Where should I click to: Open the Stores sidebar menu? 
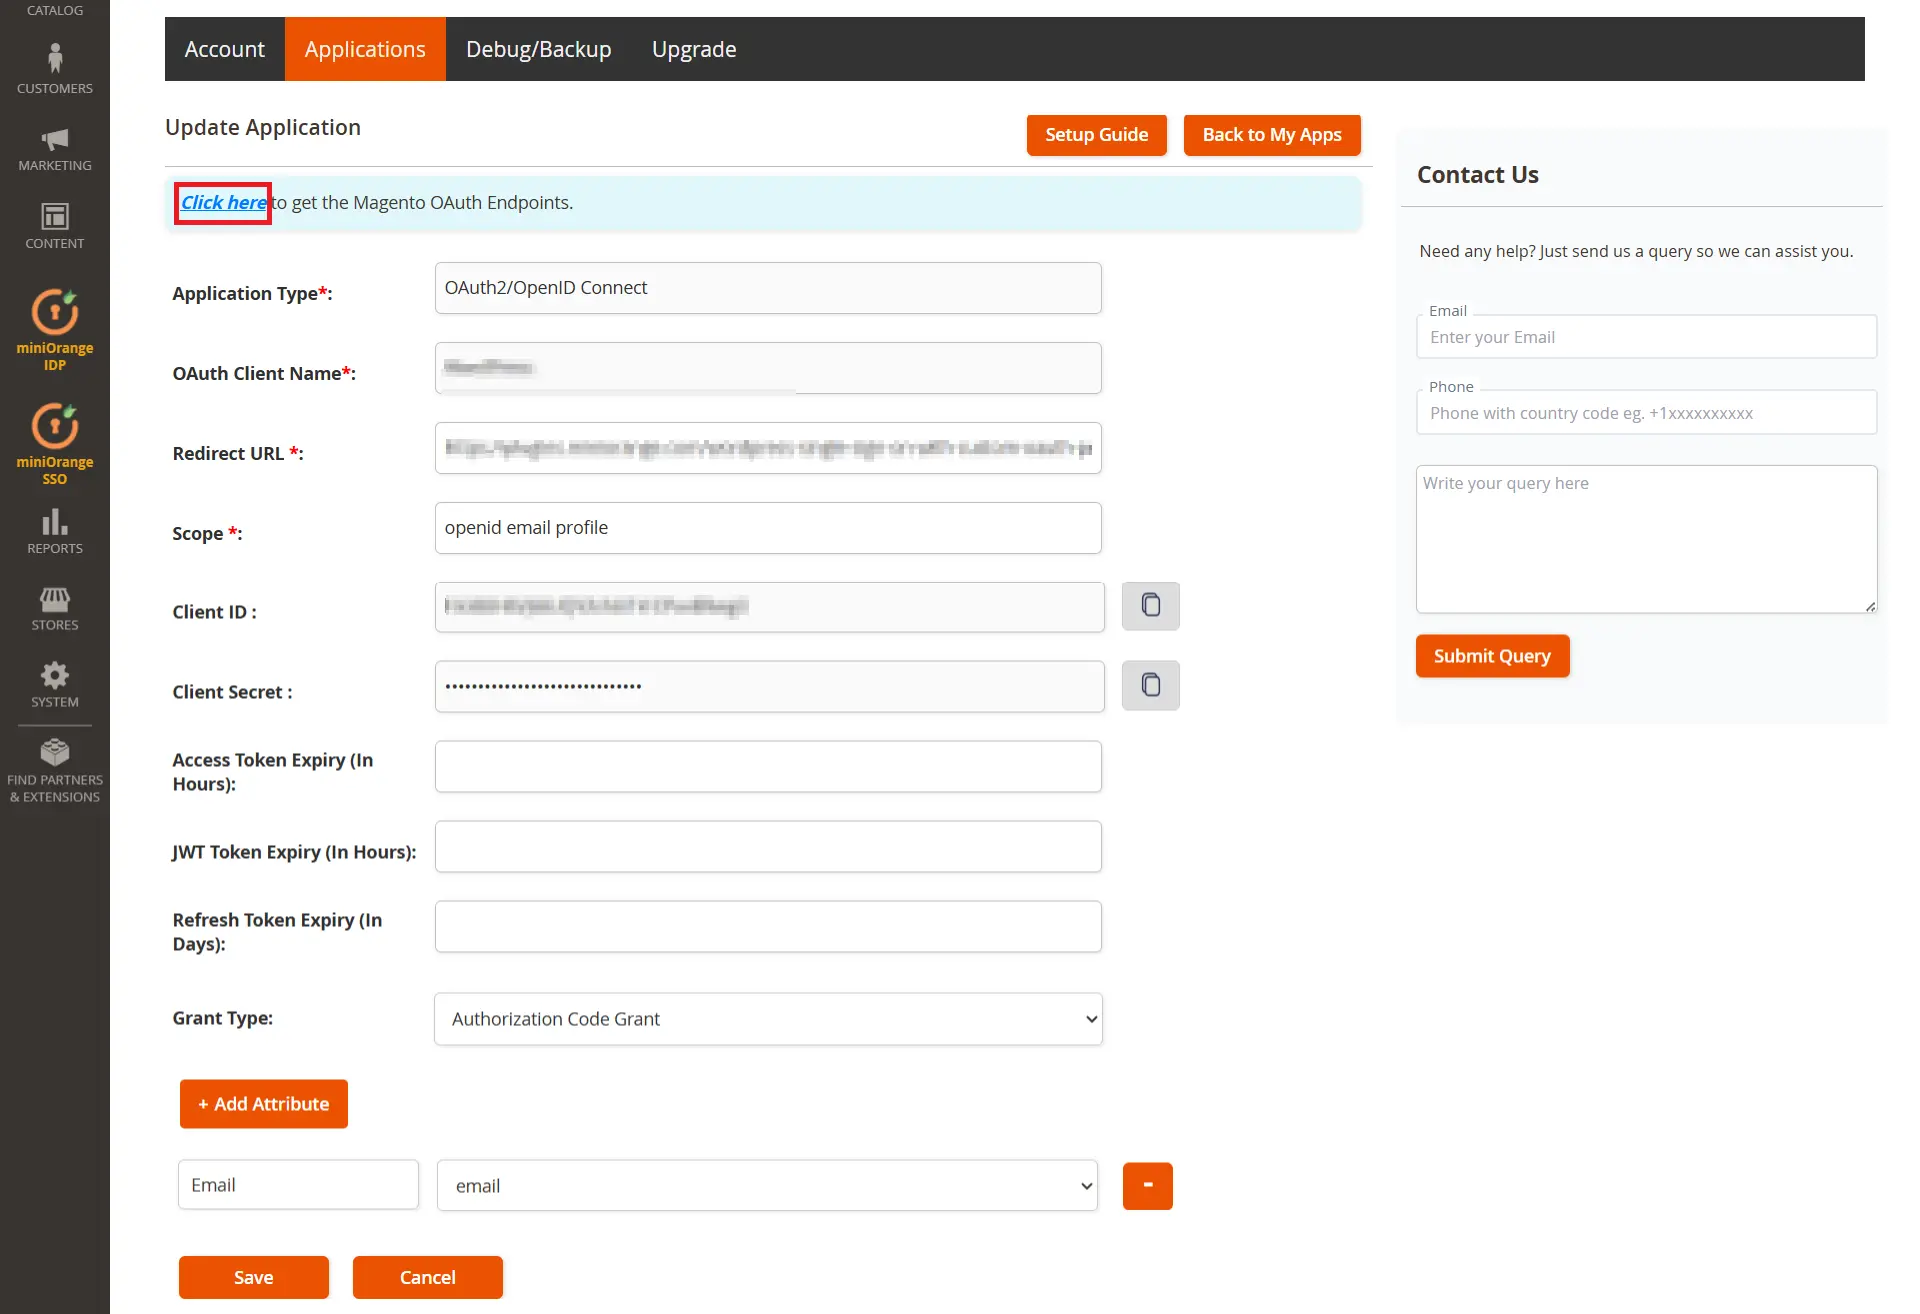pyautogui.click(x=55, y=608)
